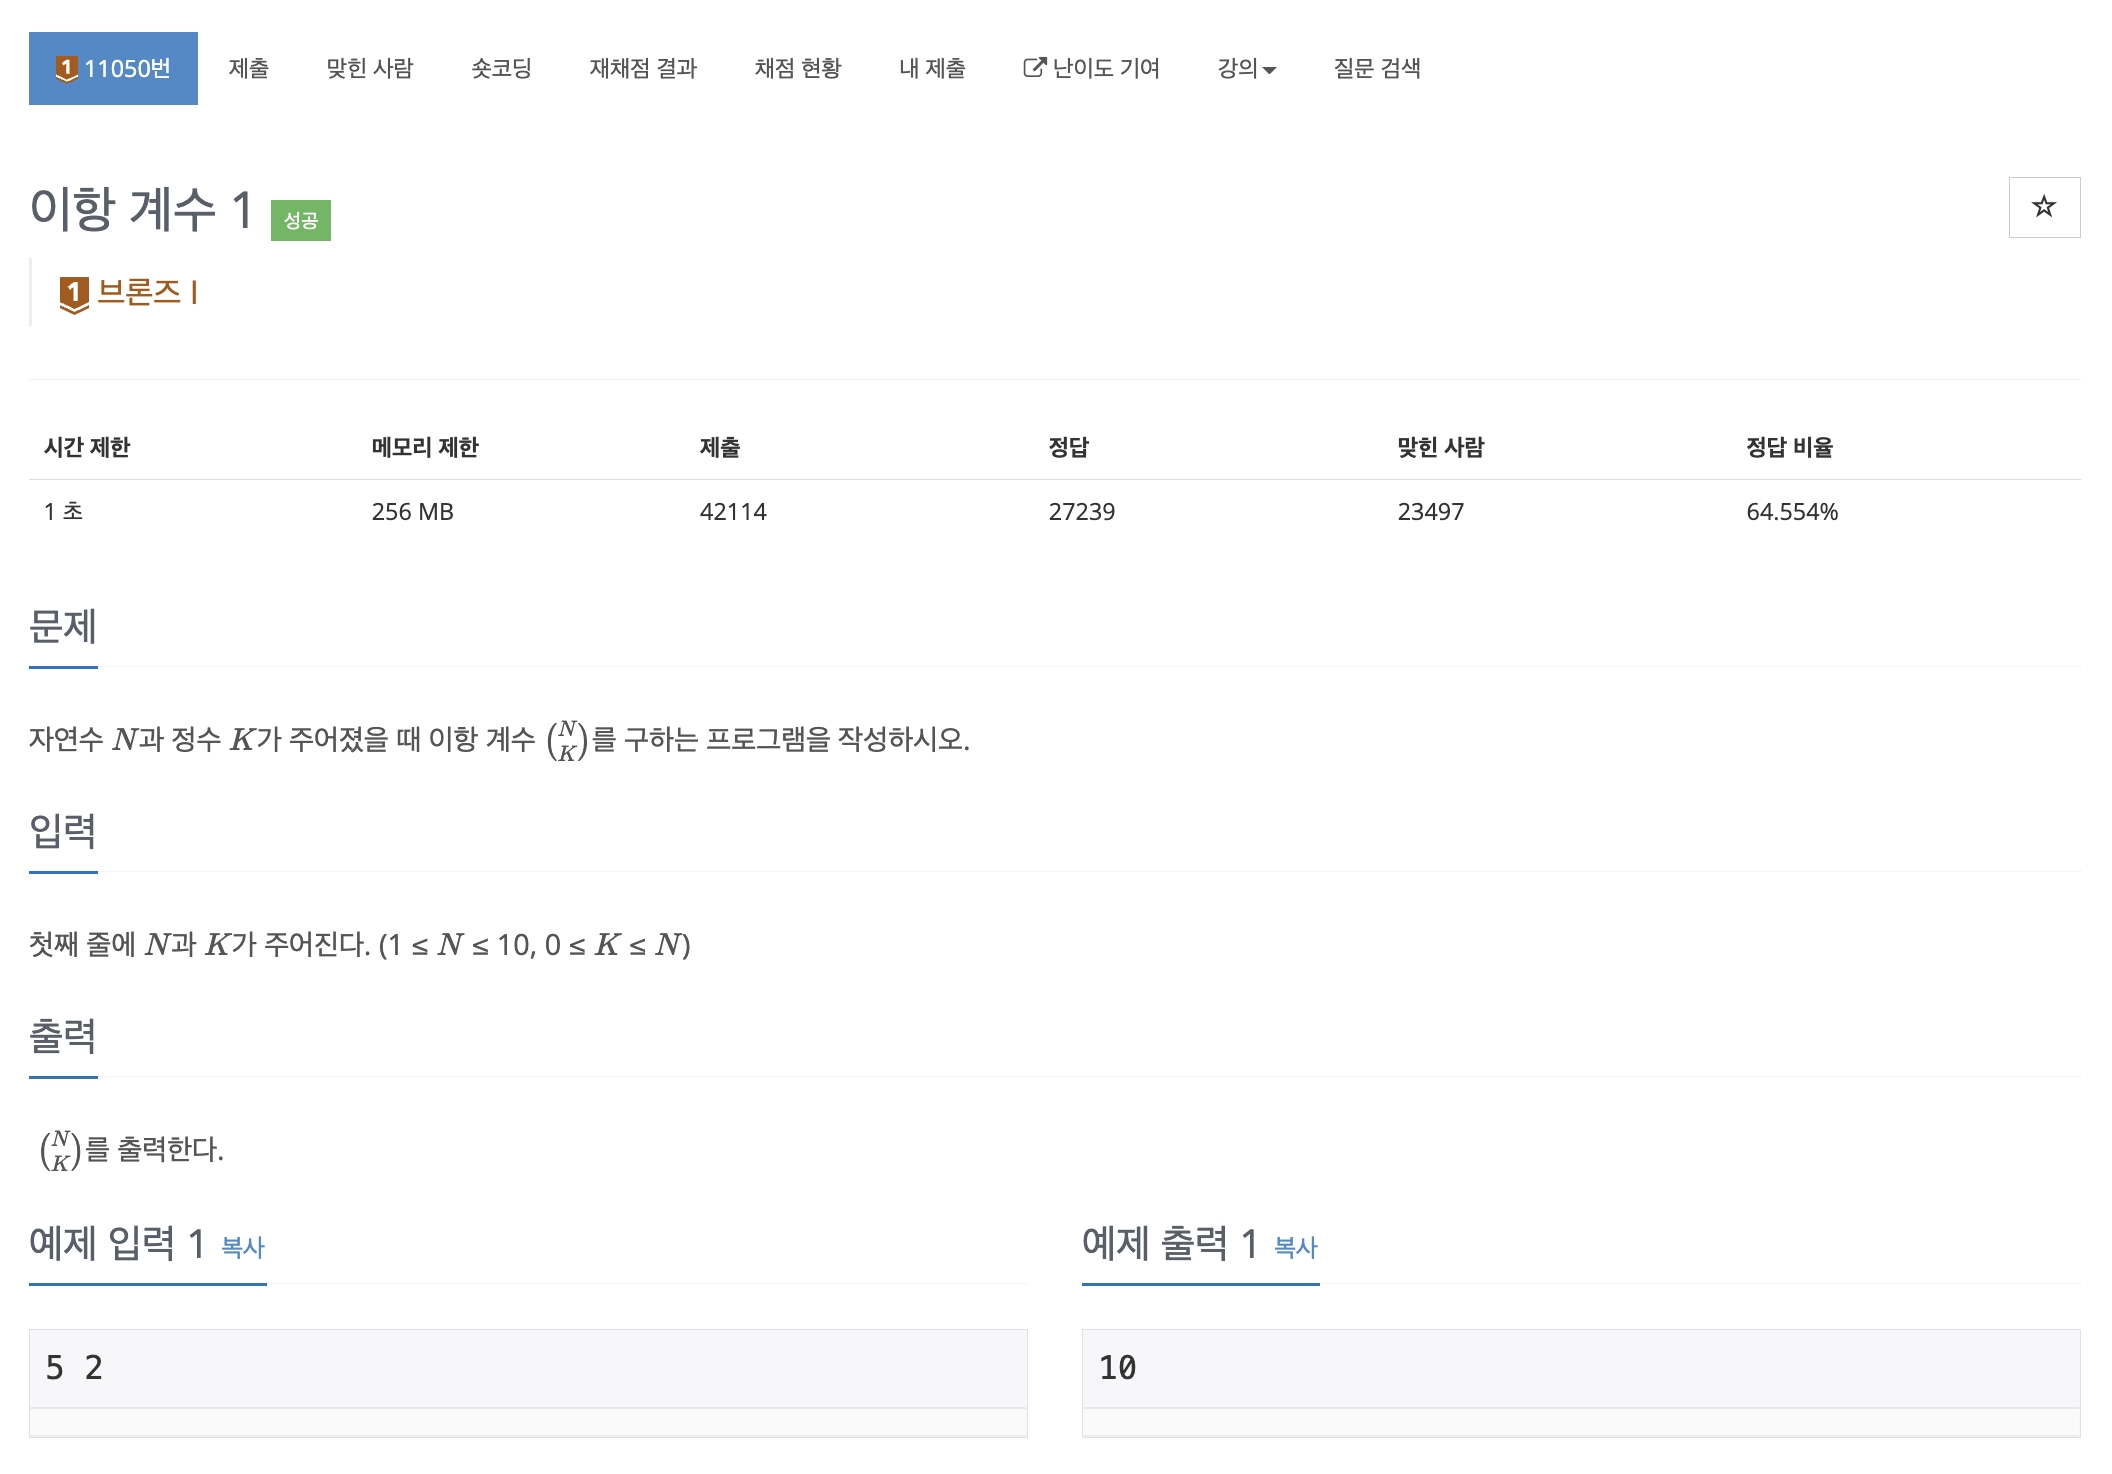Switch to the 채점 현황 tab
2112x1474 pixels.
tap(798, 68)
